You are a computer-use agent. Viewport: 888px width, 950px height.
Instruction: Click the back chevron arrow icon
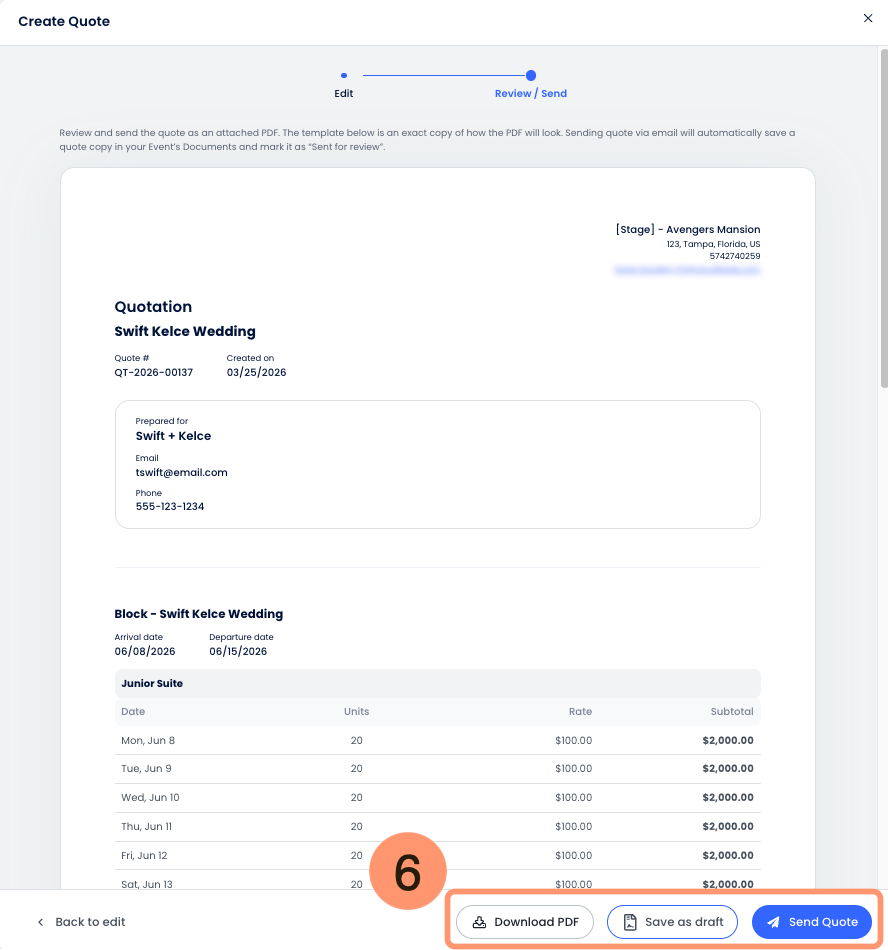click(40, 922)
